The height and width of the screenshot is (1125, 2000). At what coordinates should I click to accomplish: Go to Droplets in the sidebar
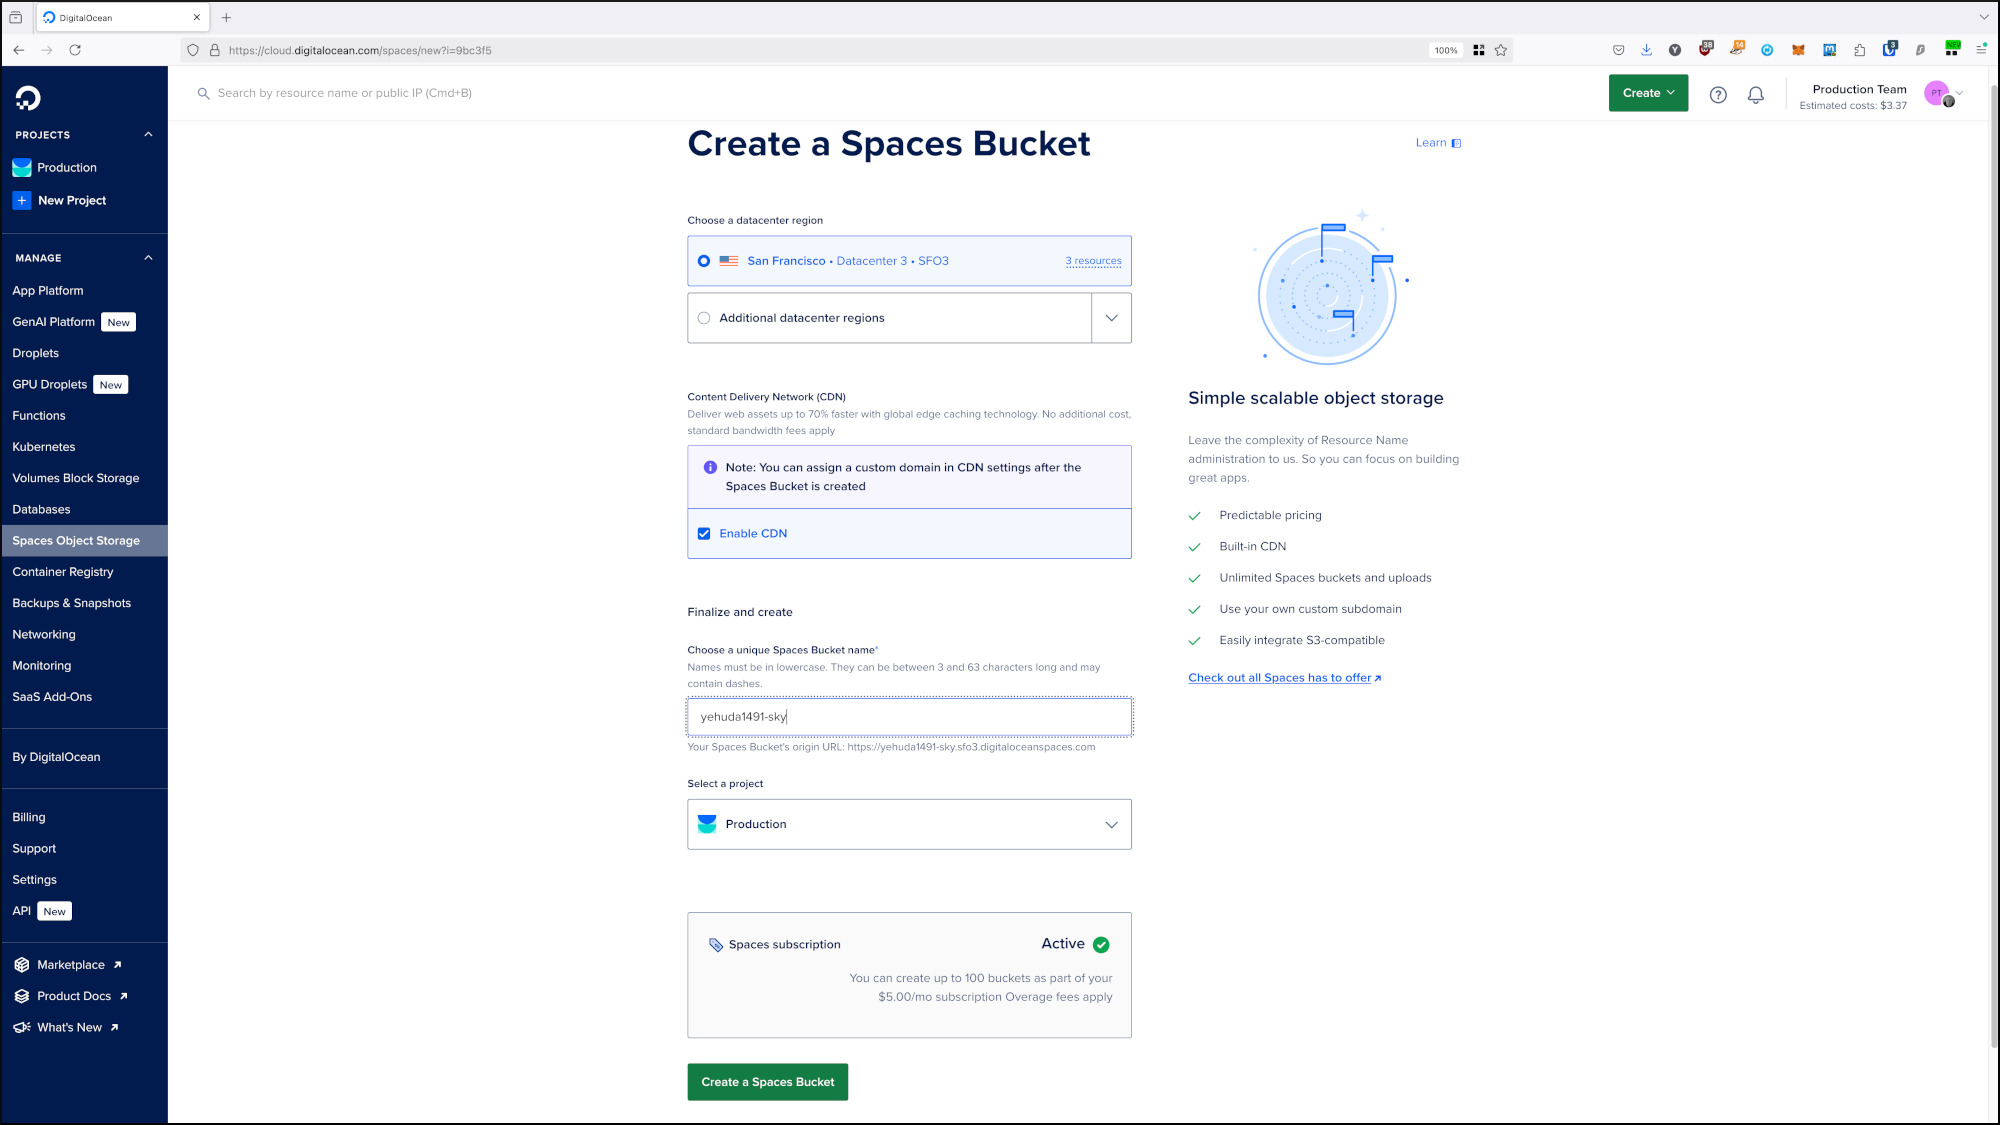(36, 353)
